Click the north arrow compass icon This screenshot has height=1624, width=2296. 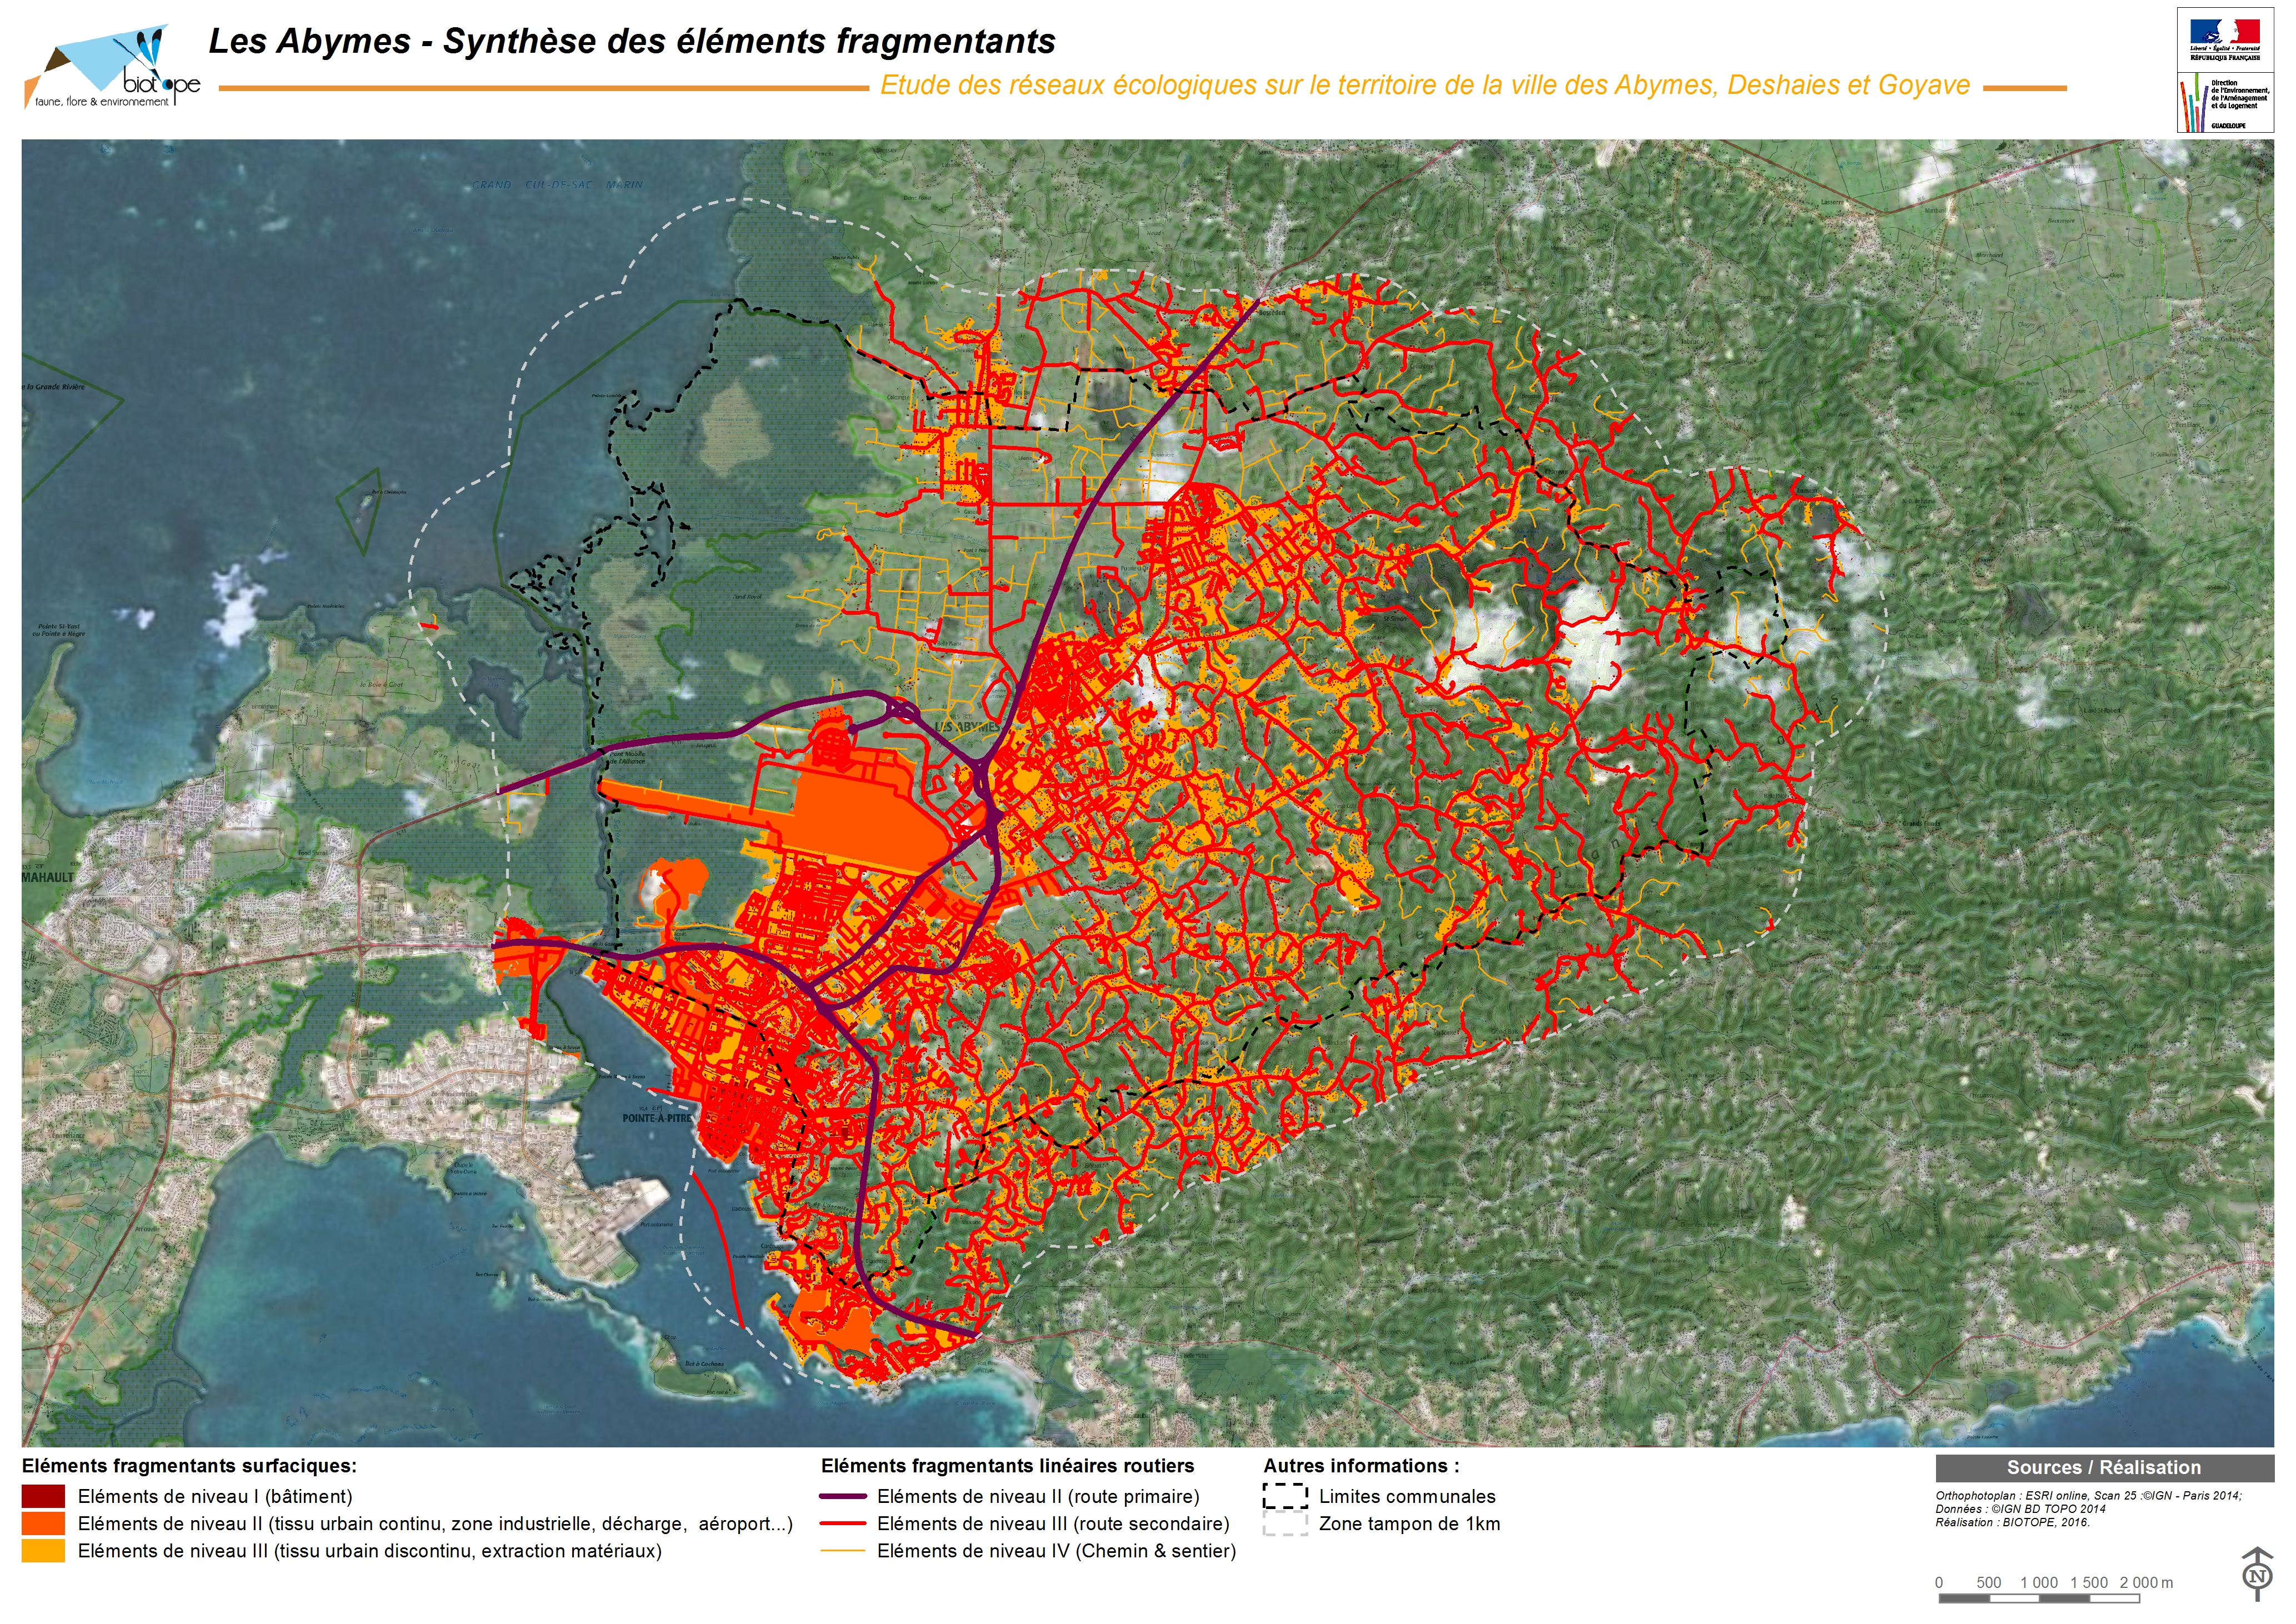point(2256,1575)
